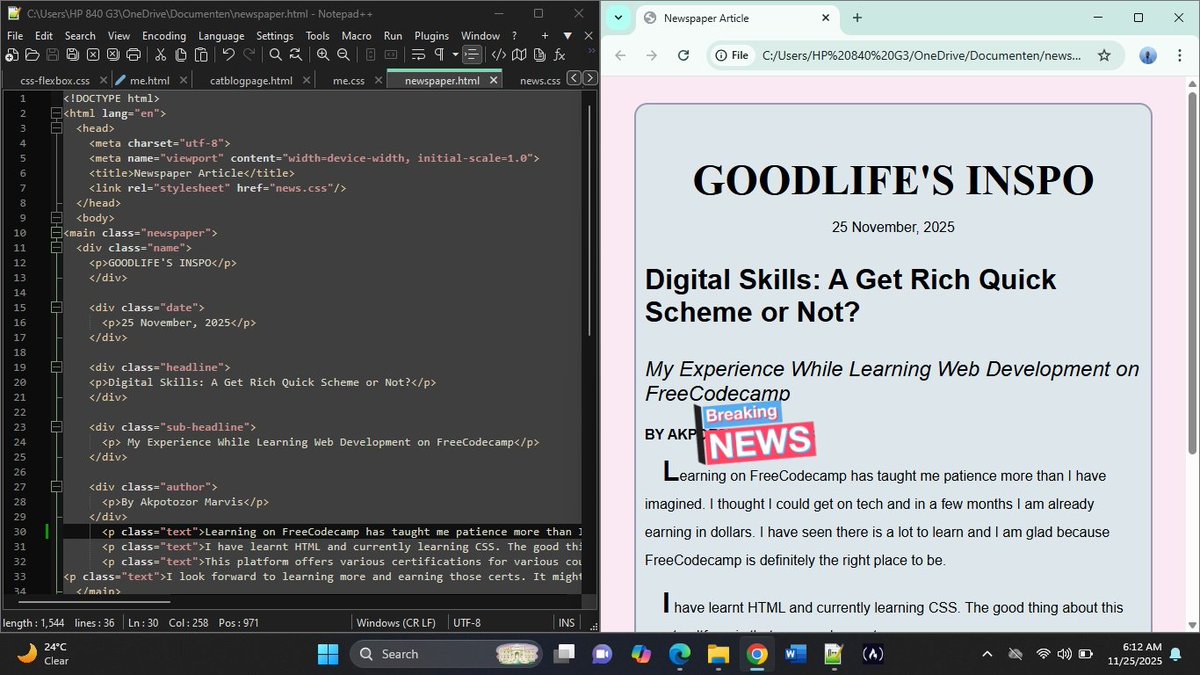Create a new file in Notepad++ toolbar

point(11,55)
